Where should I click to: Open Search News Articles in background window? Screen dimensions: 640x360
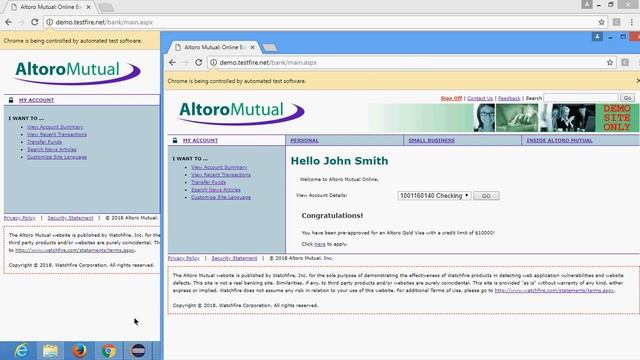click(x=52, y=149)
